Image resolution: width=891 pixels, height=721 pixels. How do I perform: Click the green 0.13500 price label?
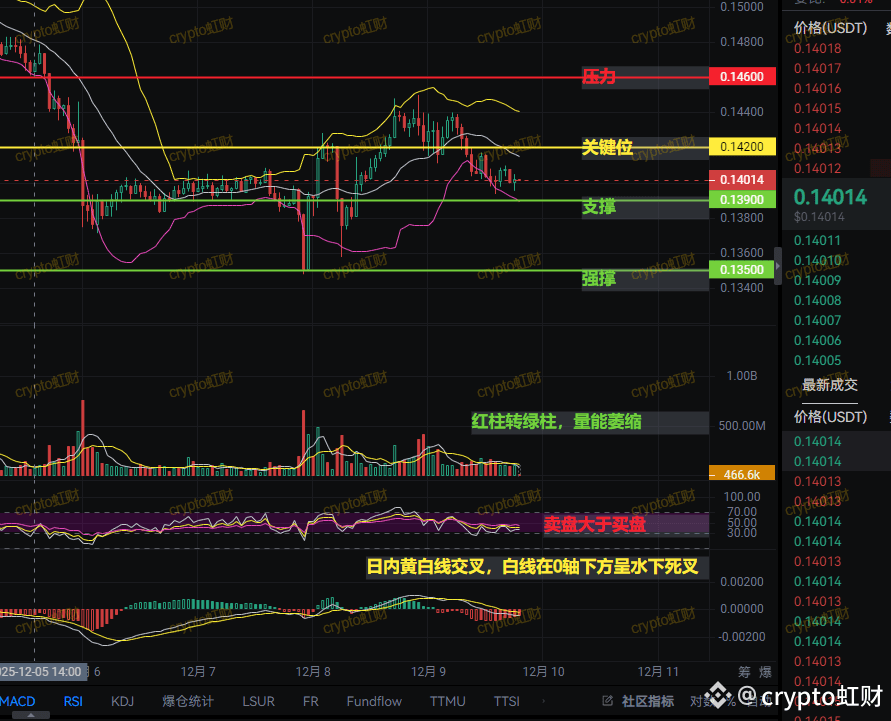pos(742,269)
